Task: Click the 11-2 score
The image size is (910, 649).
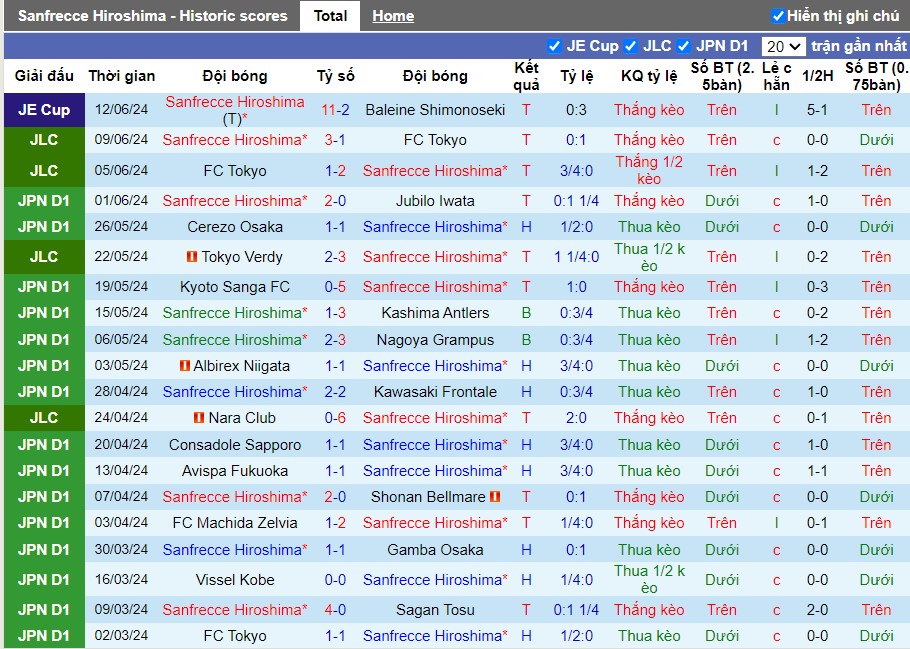Action: tap(335, 110)
